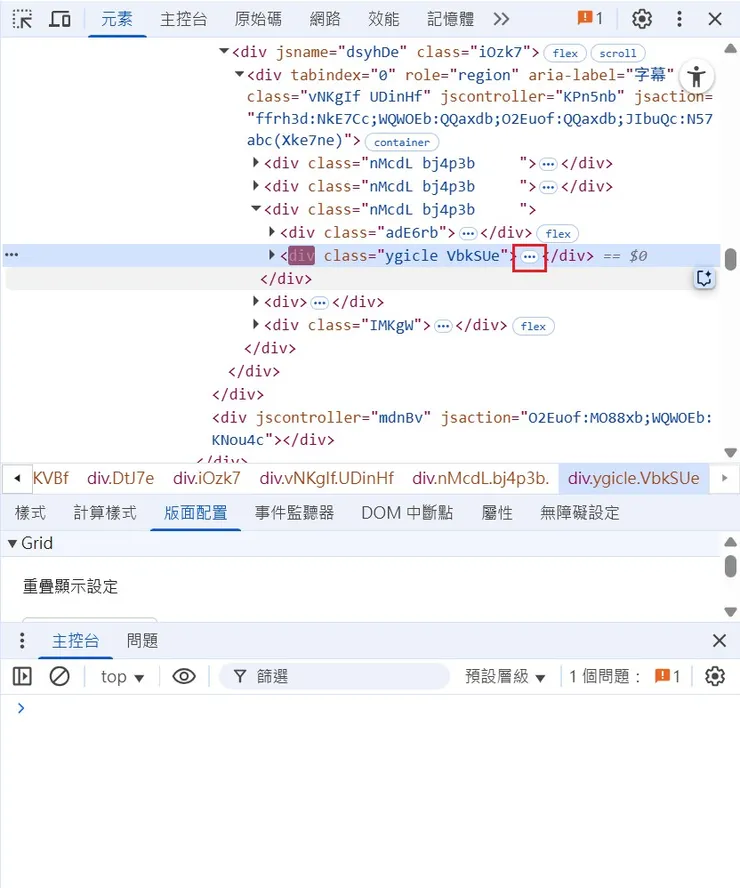
Task: Toggle the scroll badge on div.iOzk7
Action: pos(617,53)
